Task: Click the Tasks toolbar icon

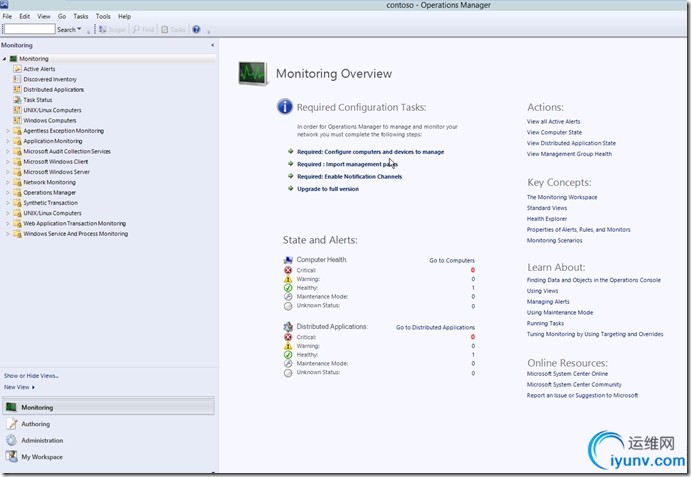Action: pyautogui.click(x=164, y=30)
